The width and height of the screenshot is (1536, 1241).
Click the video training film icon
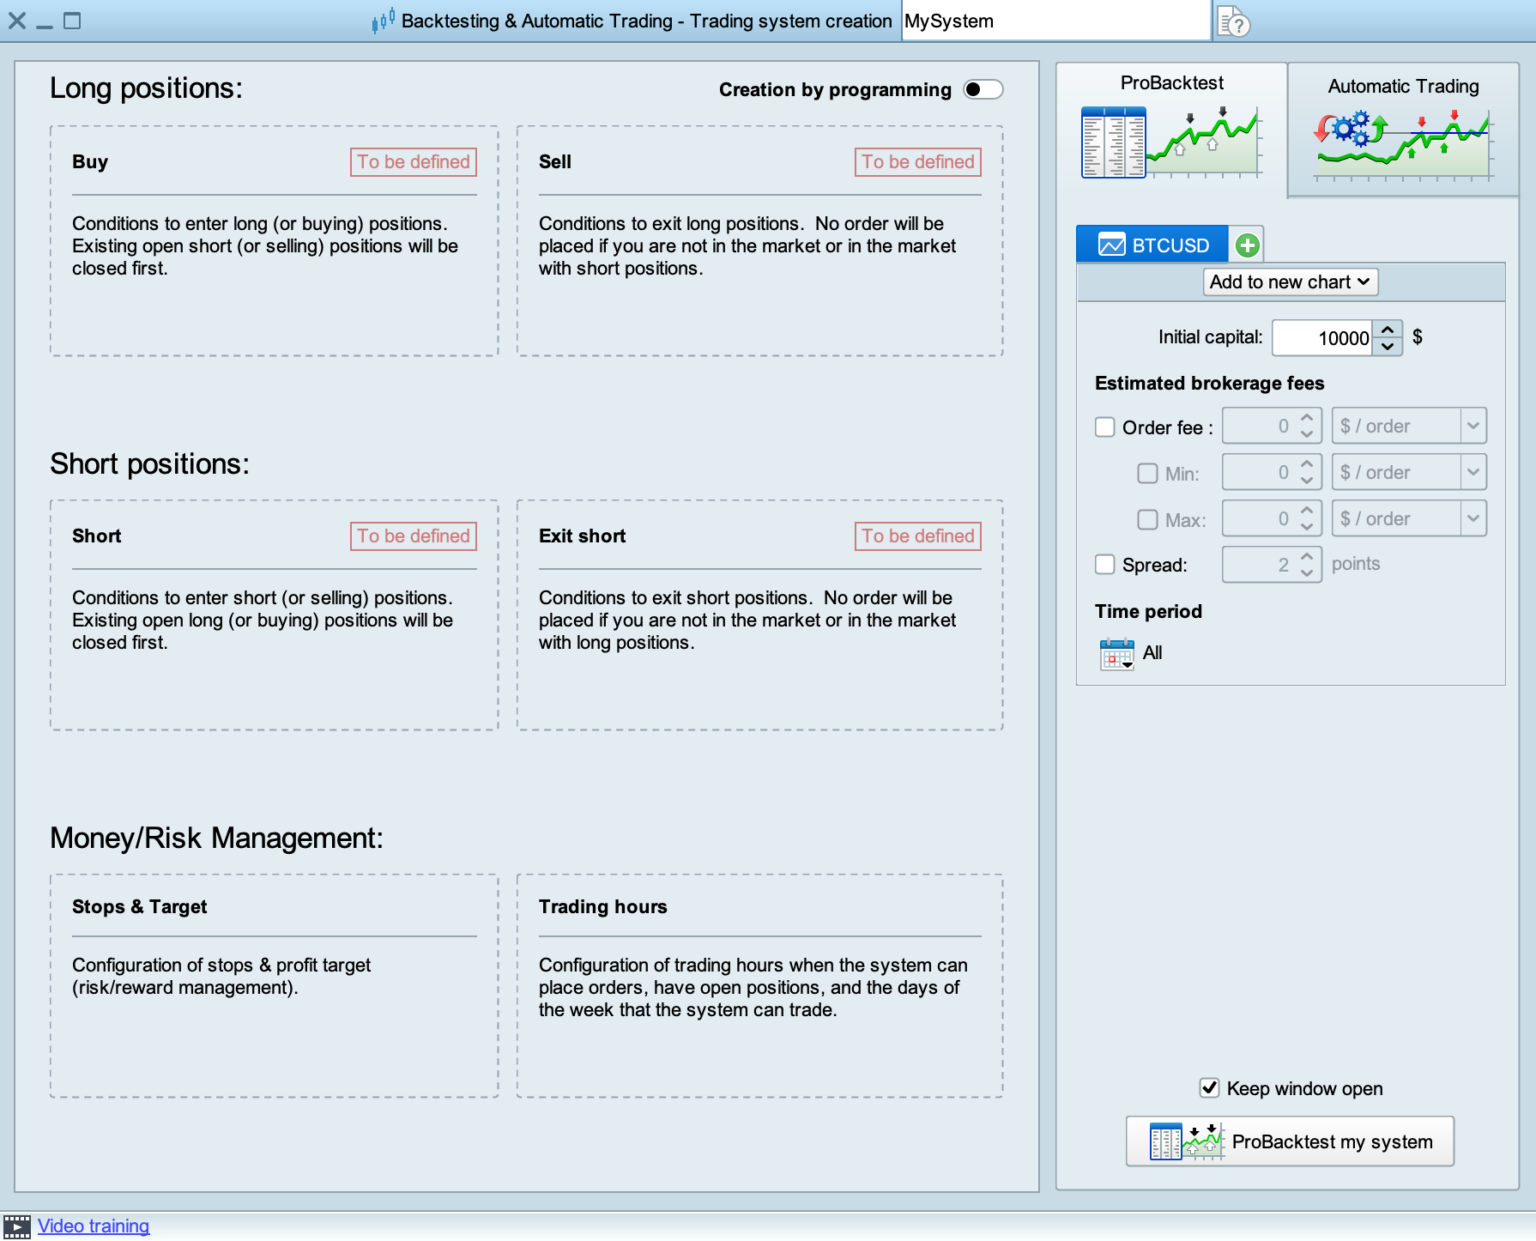click(x=17, y=1226)
